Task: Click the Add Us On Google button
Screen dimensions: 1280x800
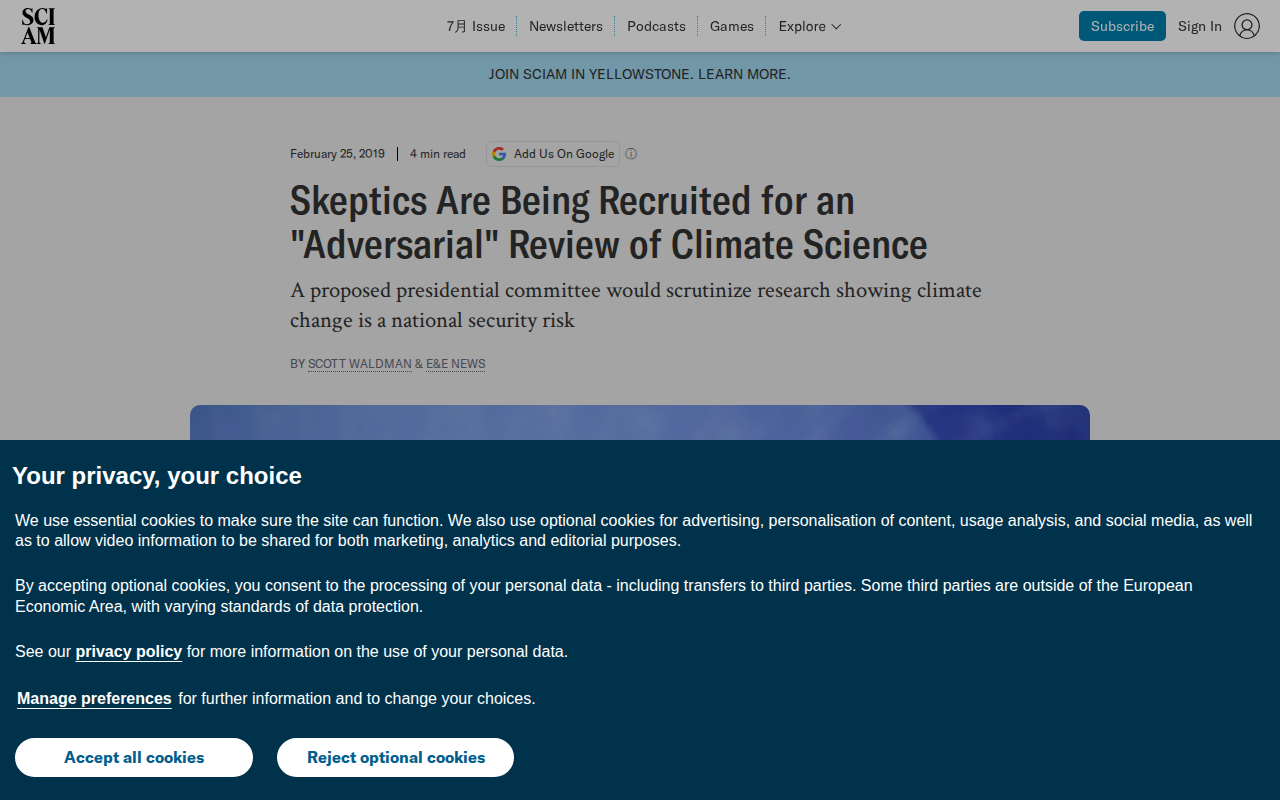Action: [x=553, y=154]
